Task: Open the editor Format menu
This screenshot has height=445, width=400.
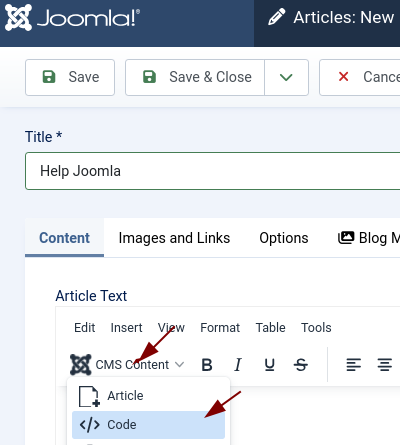Action: [220, 328]
